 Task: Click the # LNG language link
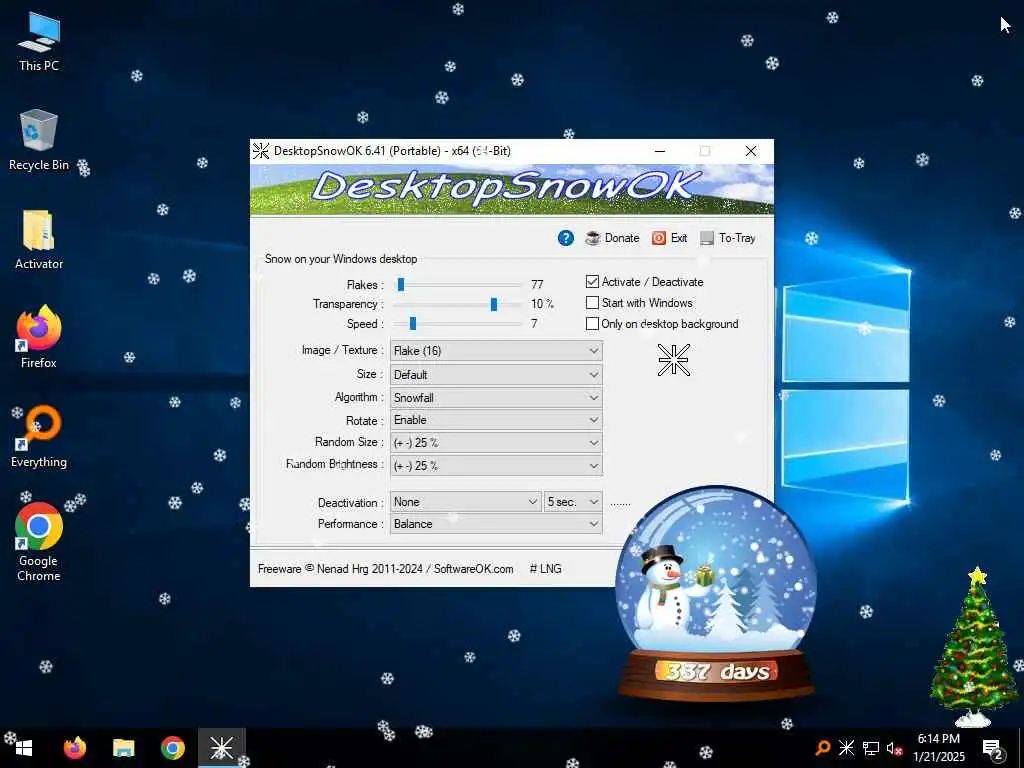point(545,569)
